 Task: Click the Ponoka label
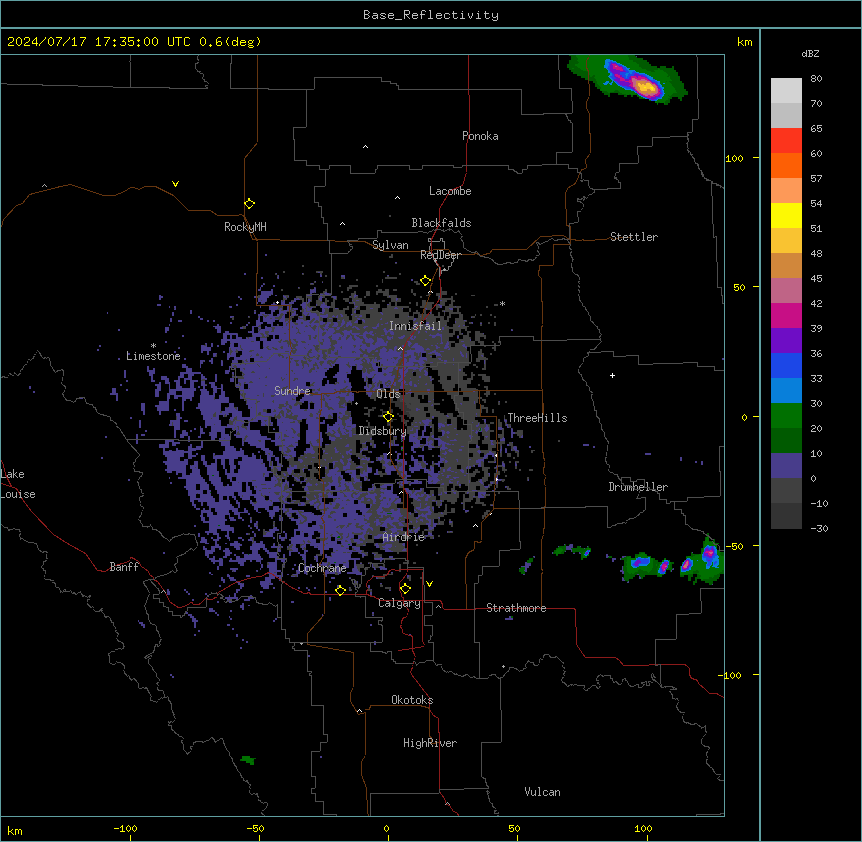tap(480, 136)
